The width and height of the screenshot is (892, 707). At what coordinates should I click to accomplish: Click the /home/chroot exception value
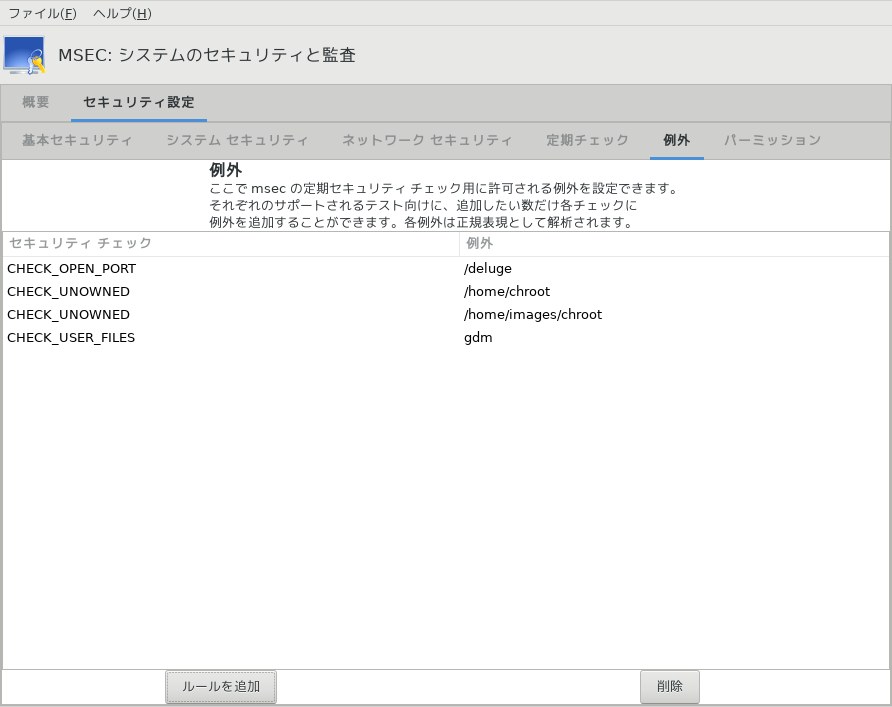507,291
